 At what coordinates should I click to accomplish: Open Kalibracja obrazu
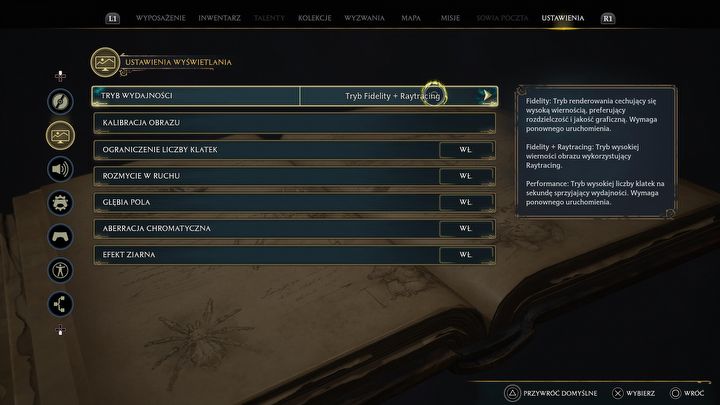[x=294, y=123]
